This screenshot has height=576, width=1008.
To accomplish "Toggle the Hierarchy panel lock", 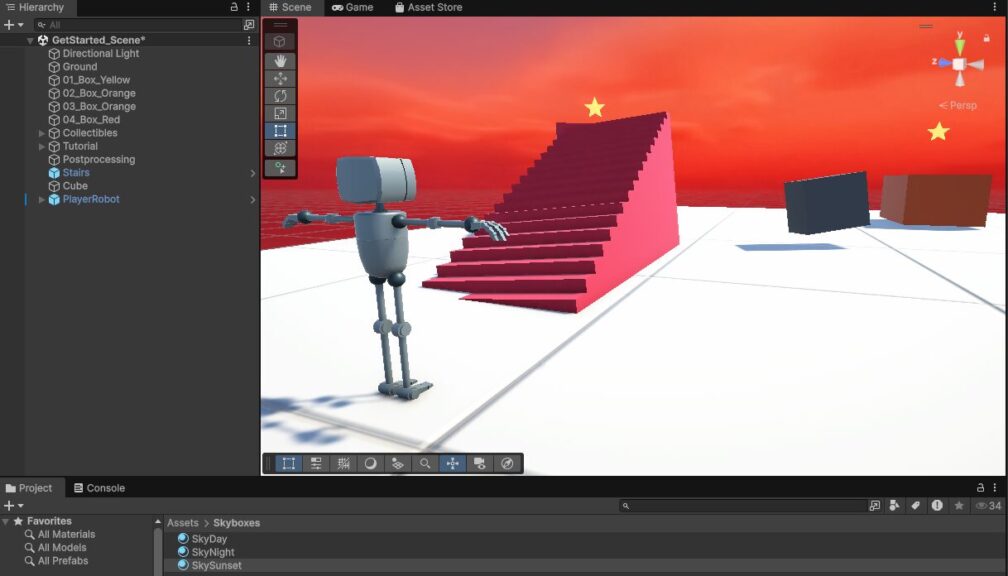I will 234,7.
